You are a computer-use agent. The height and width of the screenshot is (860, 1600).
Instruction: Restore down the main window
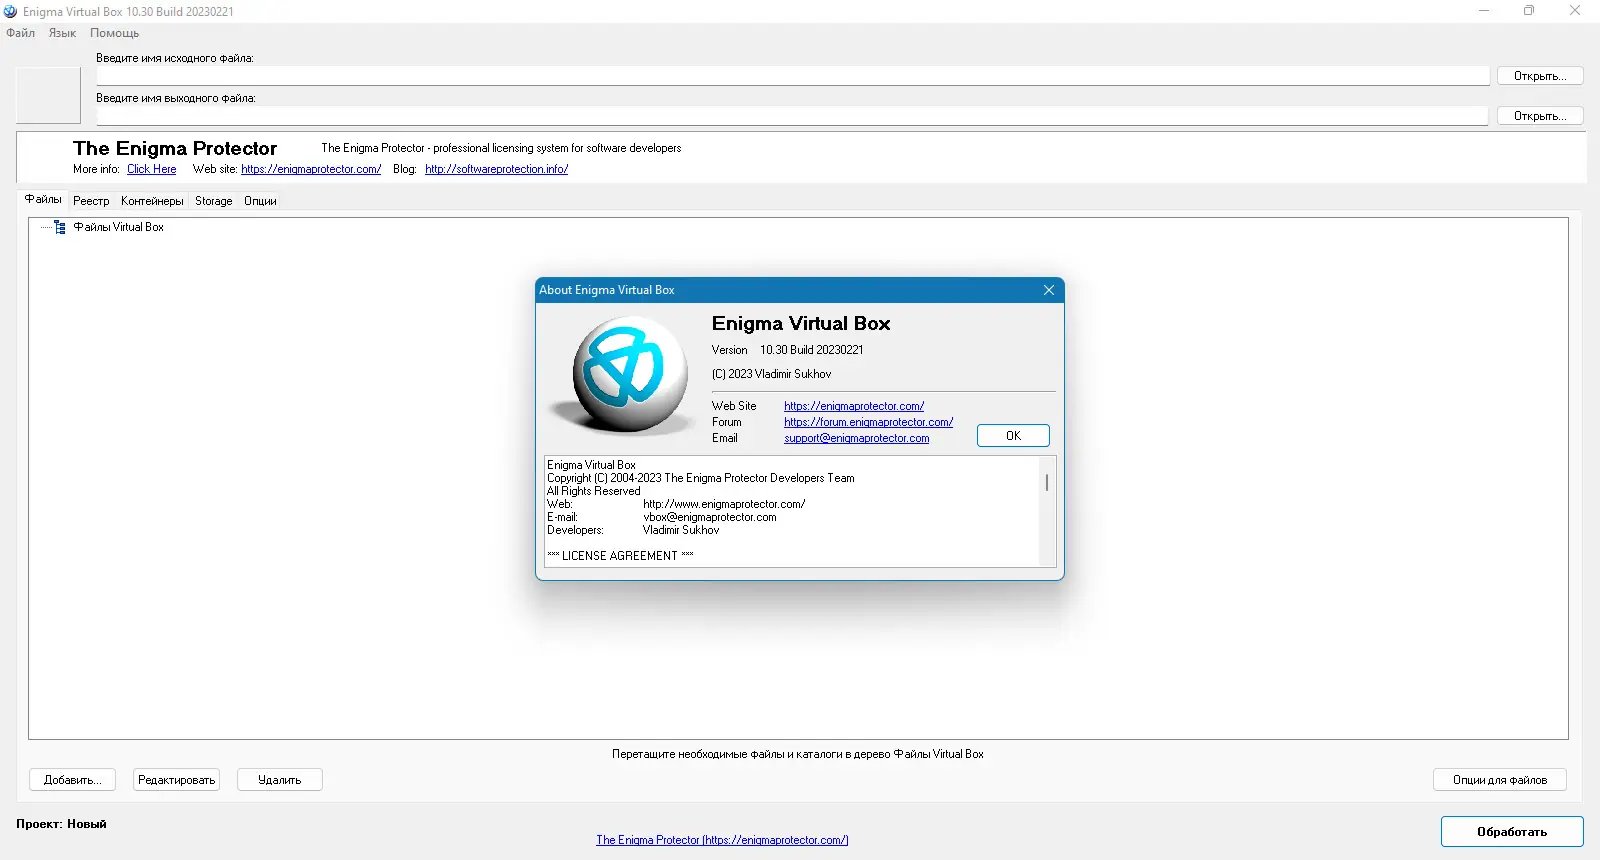(x=1529, y=11)
